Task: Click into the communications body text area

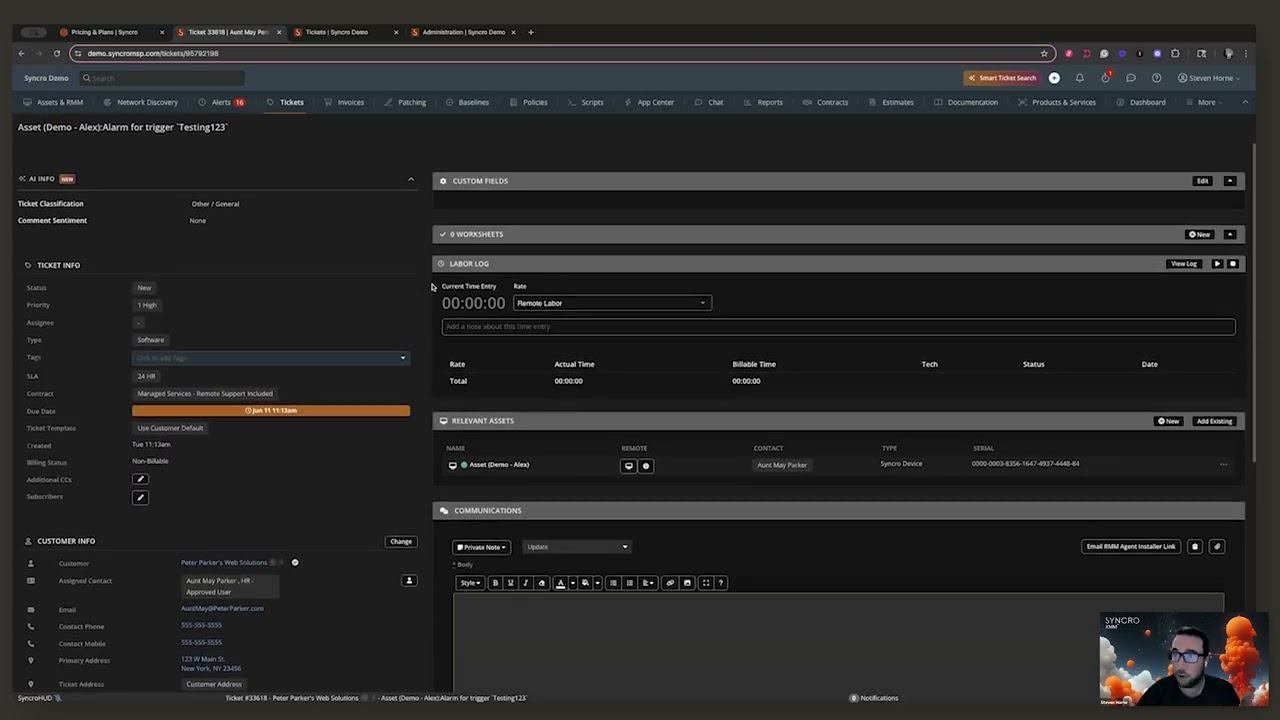Action: (x=838, y=640)
